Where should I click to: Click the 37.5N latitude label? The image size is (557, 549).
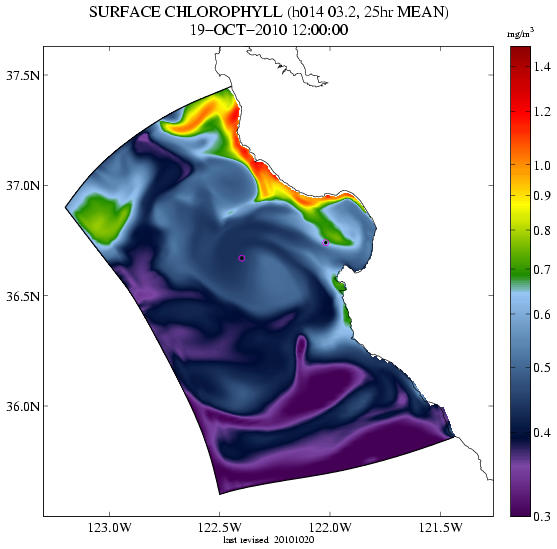23,75
